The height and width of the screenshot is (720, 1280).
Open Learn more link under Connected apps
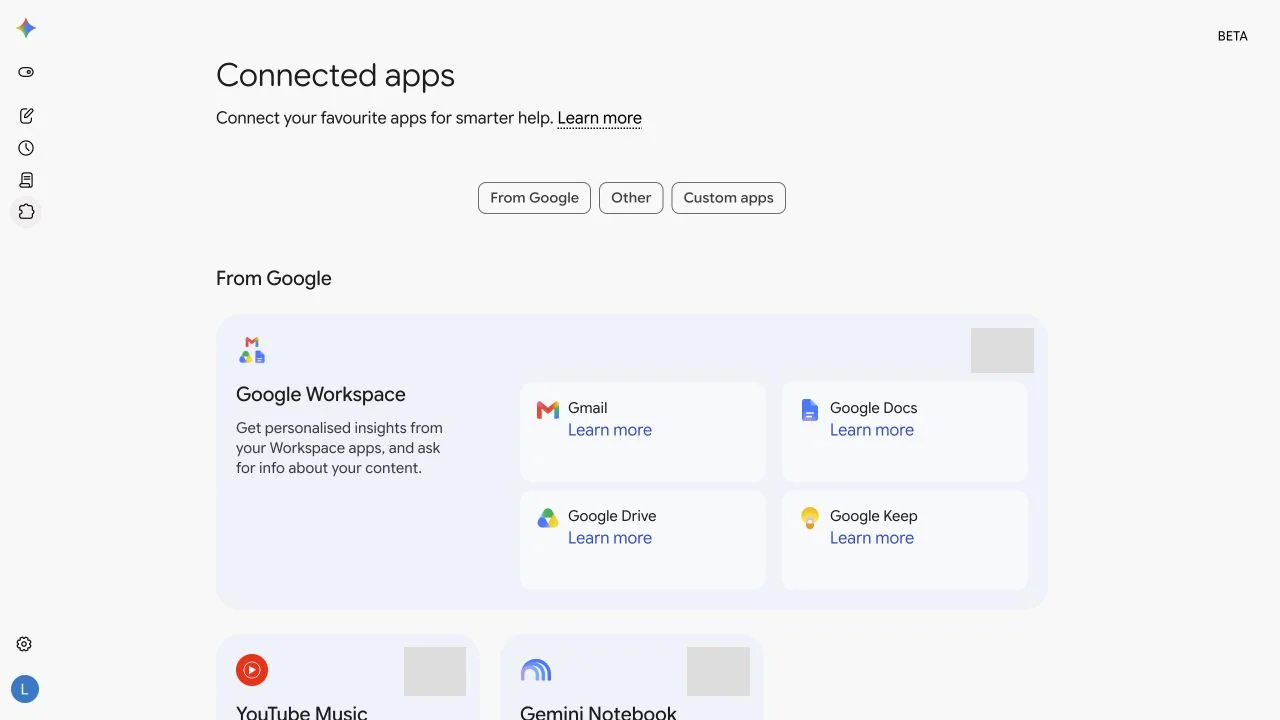[599, 118]
